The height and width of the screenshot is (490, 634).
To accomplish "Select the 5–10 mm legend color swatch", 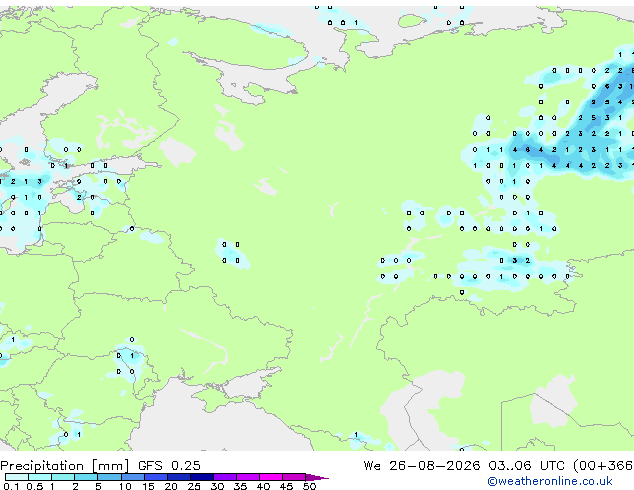I will coord(109,477).
